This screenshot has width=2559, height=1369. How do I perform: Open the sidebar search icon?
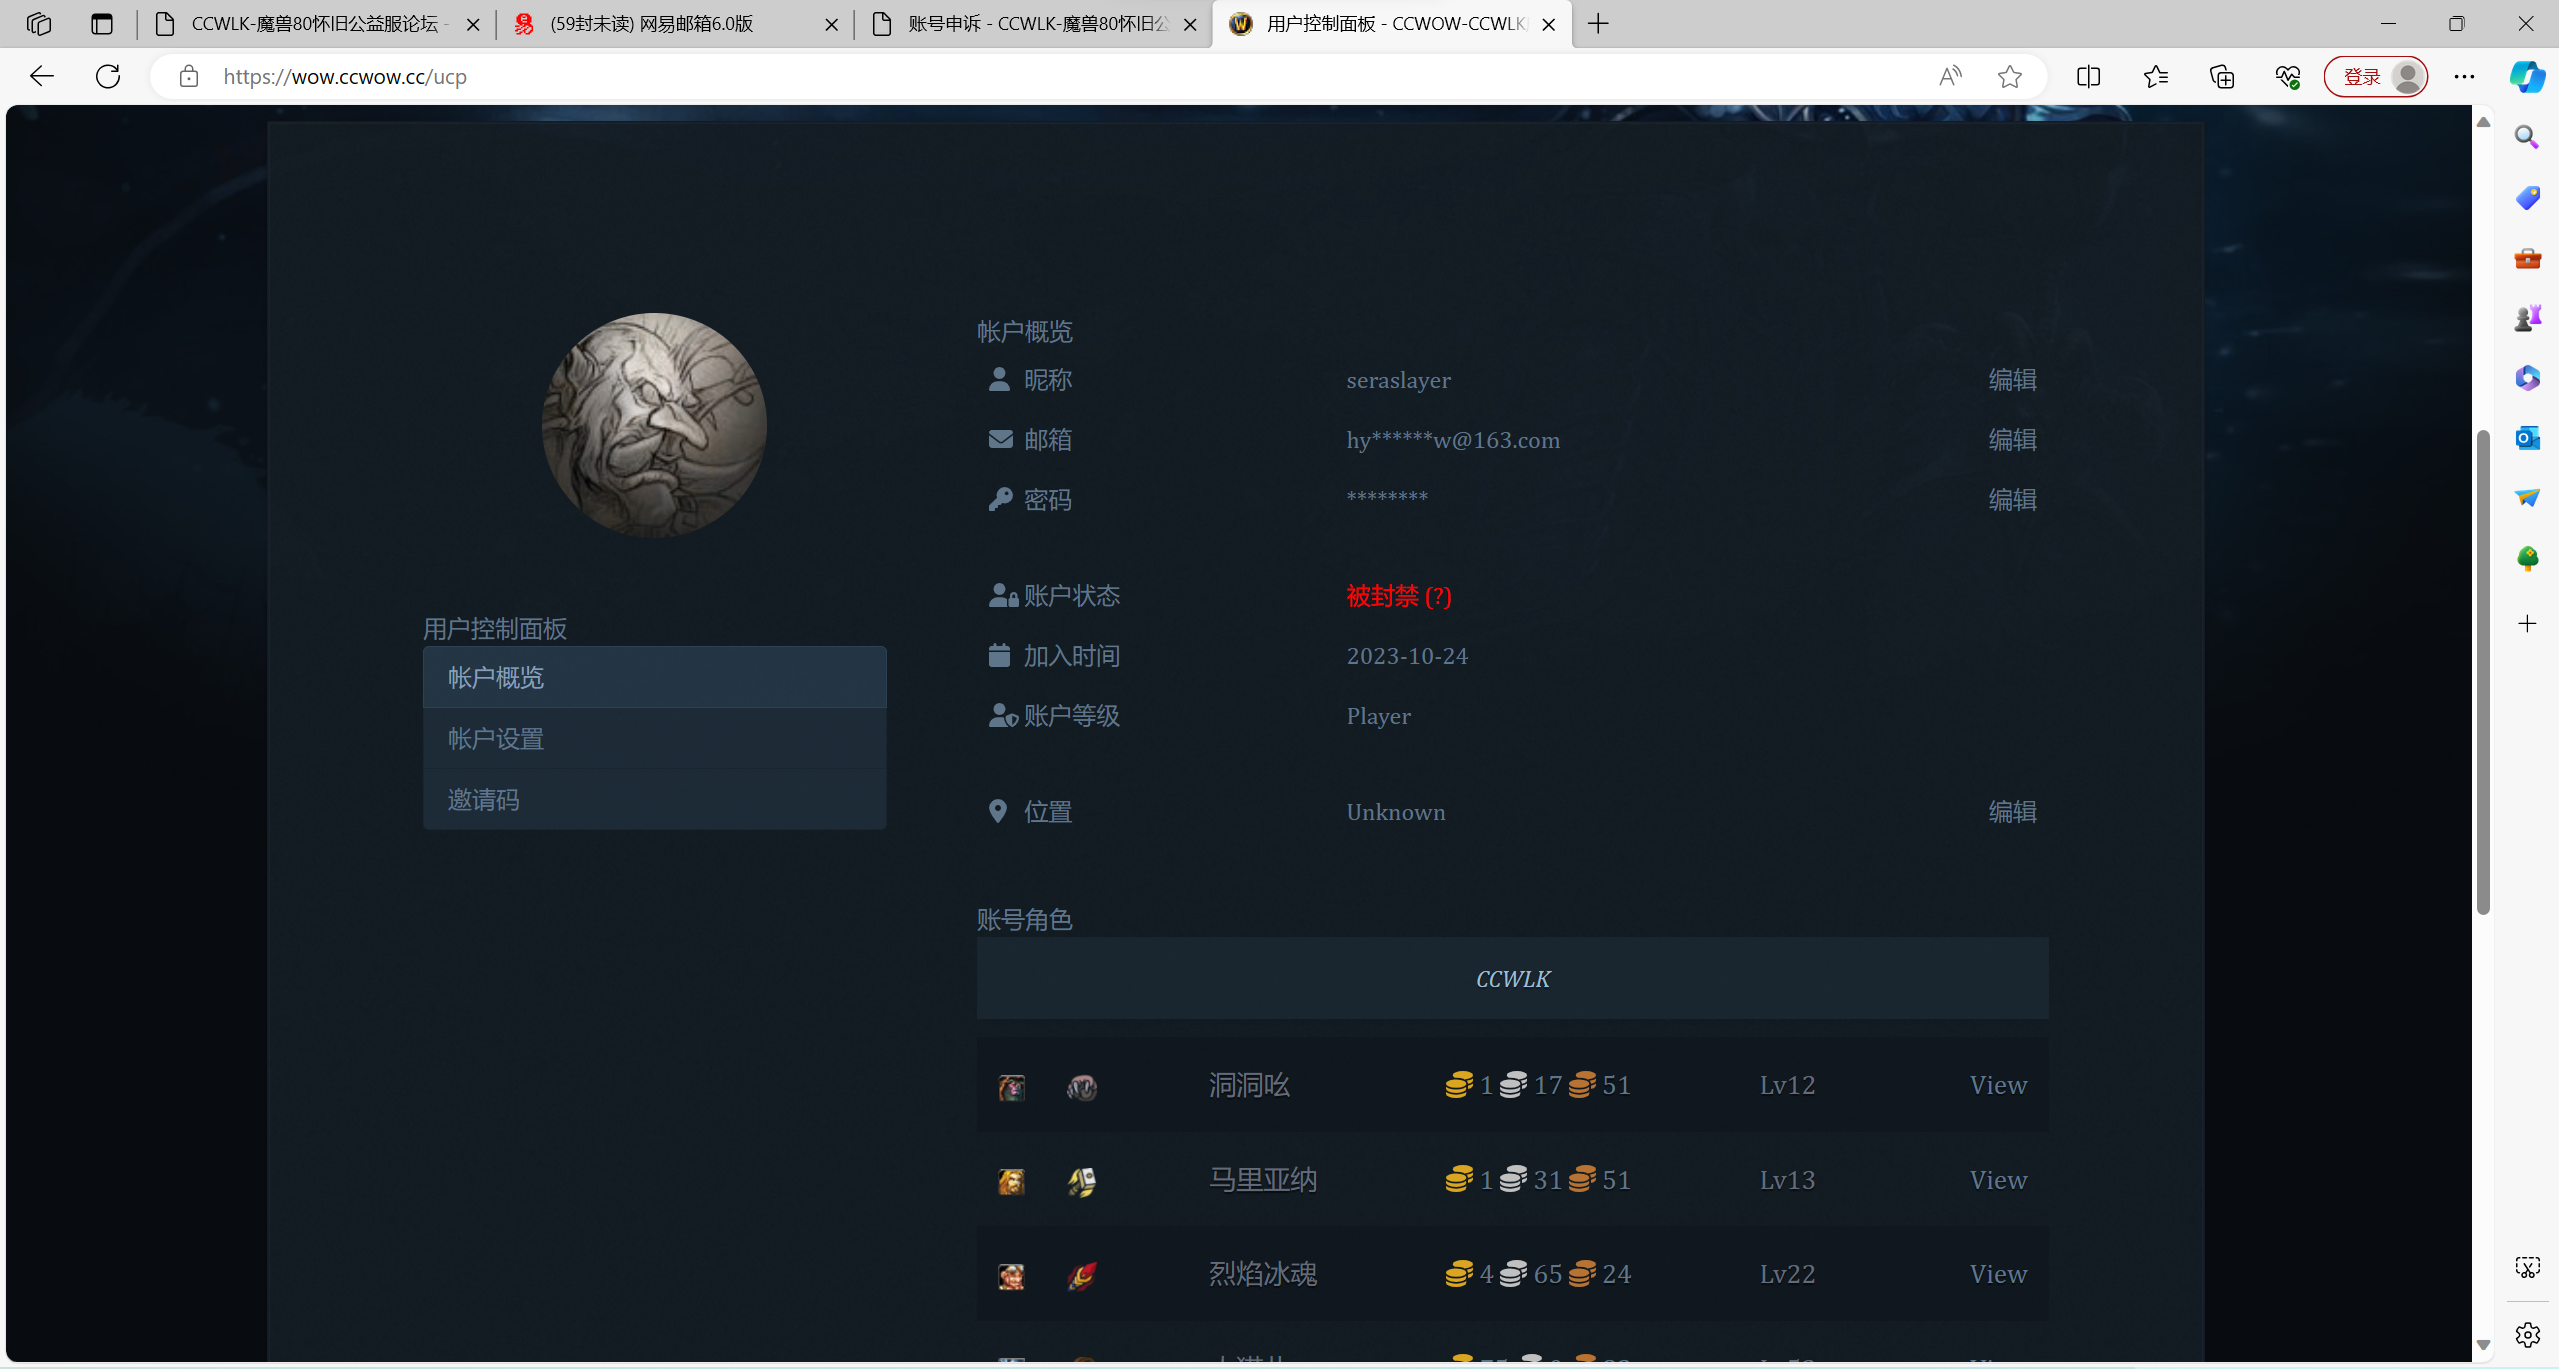pyautogui.click(x=2527, y=138)
